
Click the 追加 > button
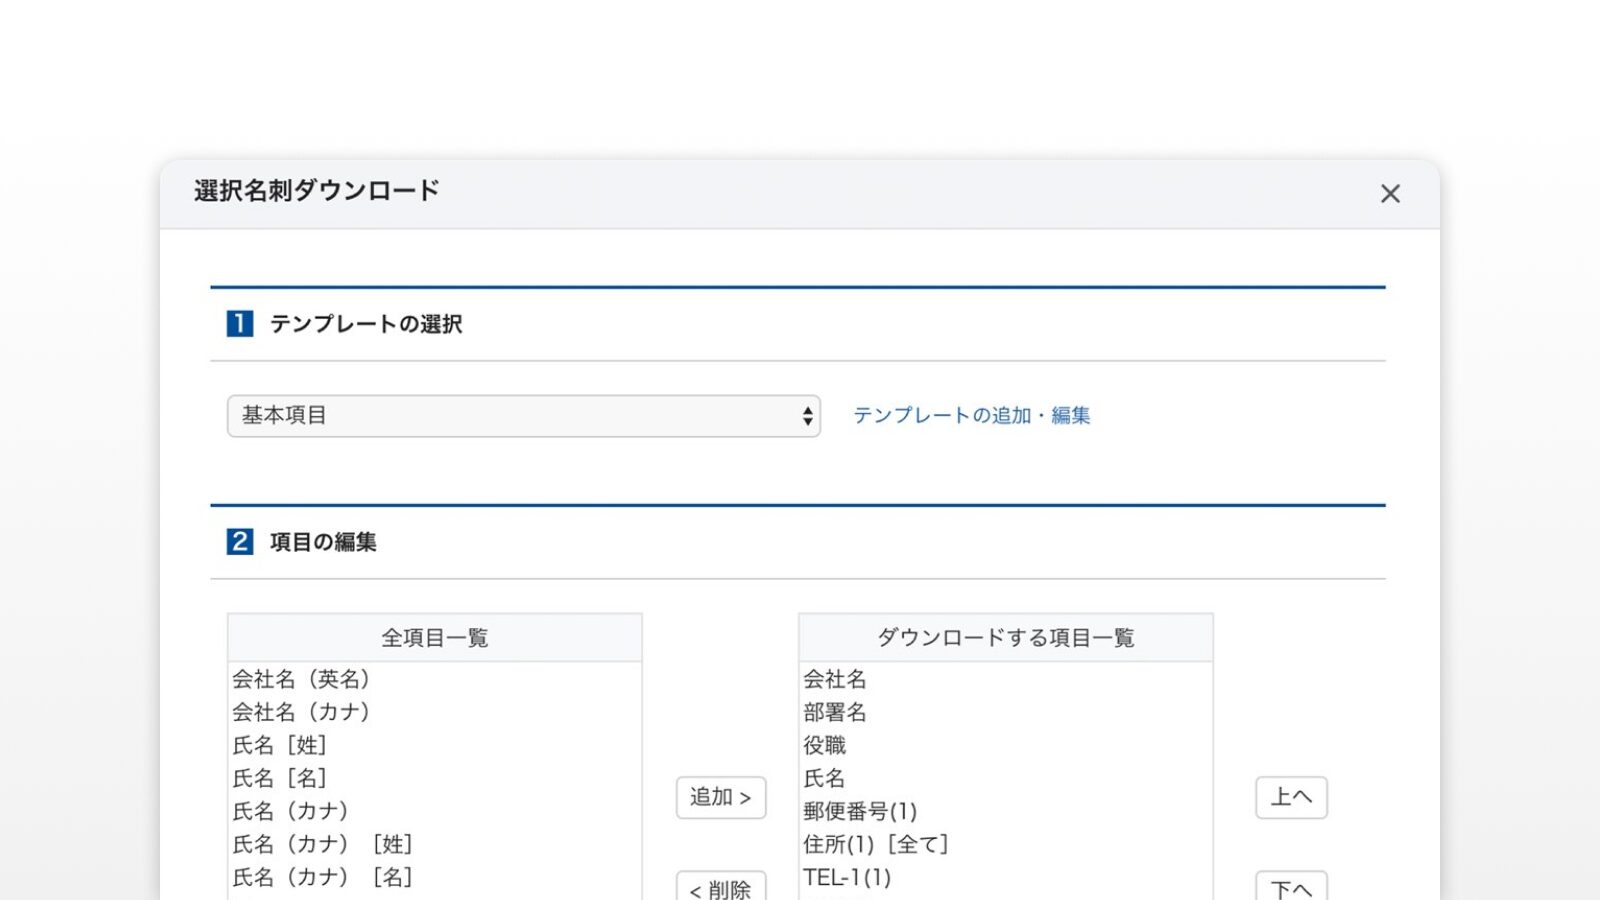(x=721, y=797)
